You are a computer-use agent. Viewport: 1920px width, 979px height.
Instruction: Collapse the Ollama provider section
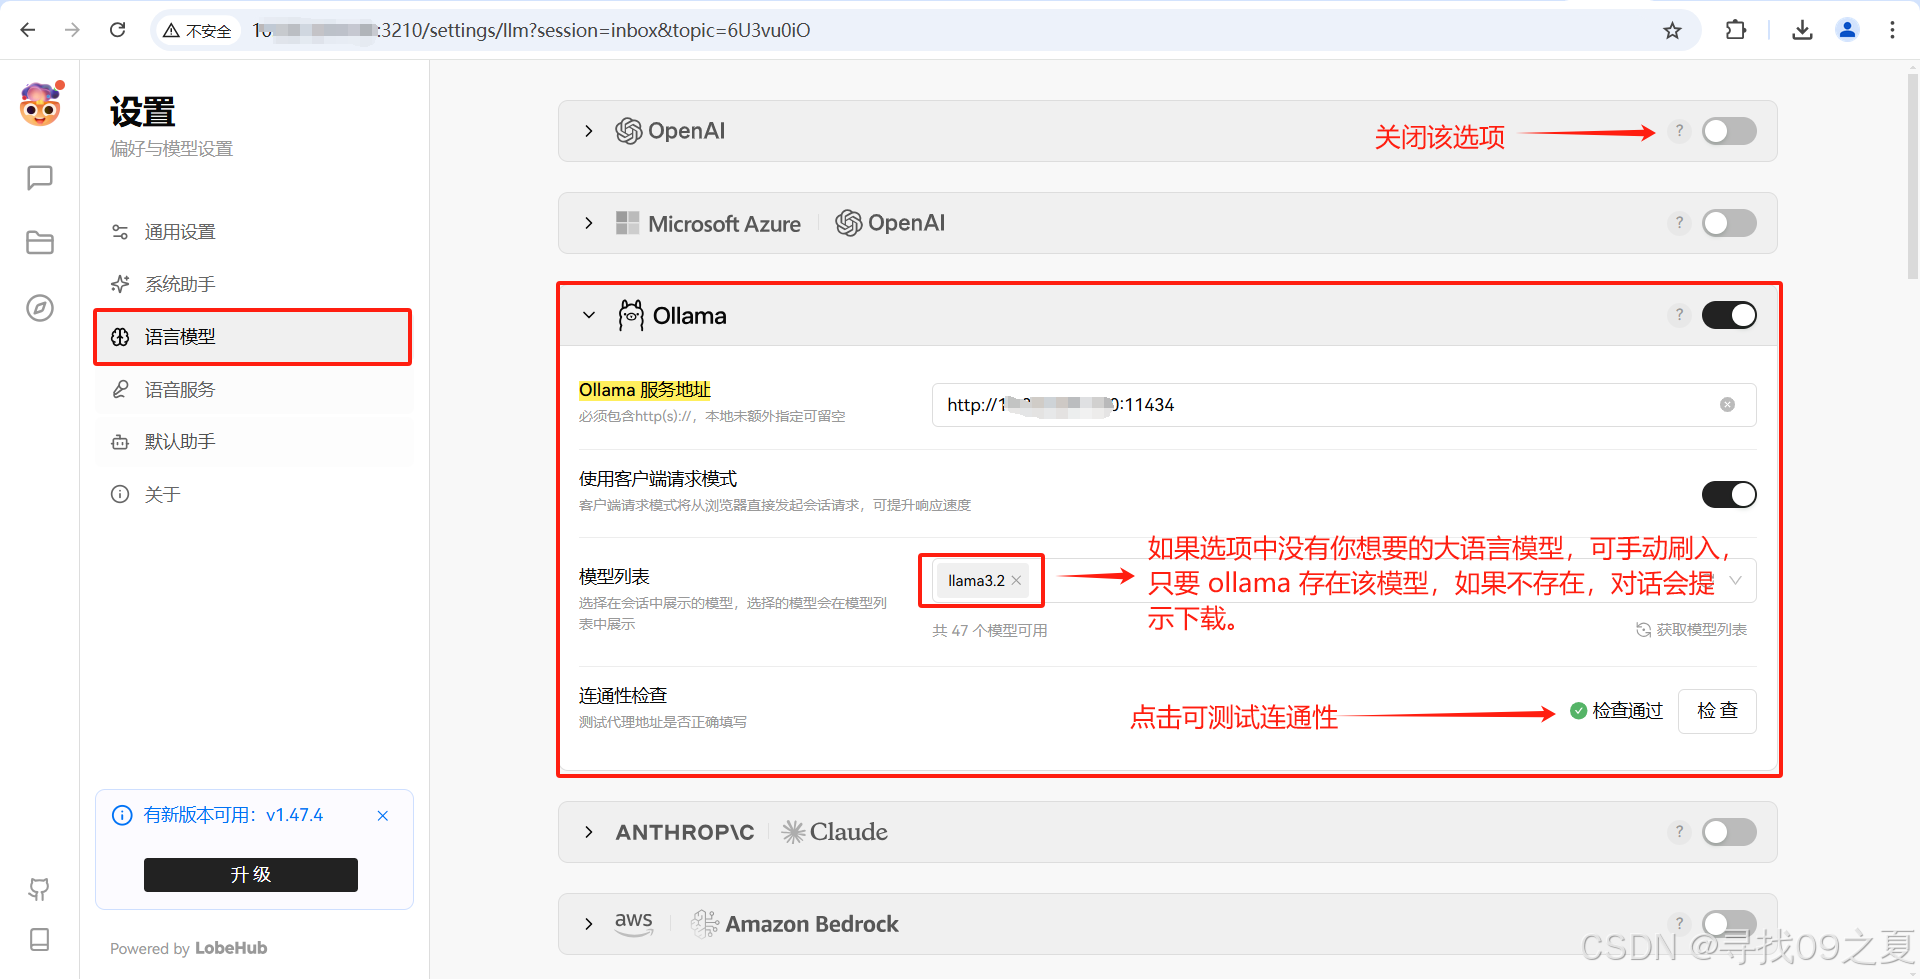click(589, 315)
